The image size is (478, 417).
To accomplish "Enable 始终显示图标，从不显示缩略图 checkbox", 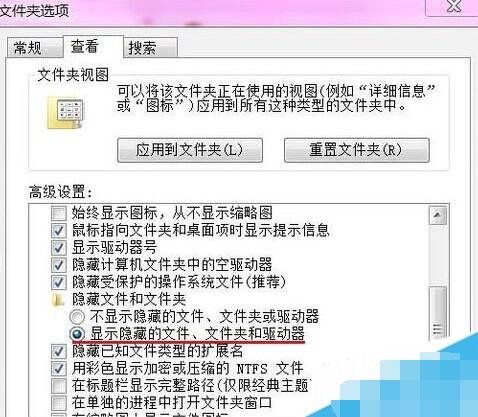I will [x=58, y=213].
